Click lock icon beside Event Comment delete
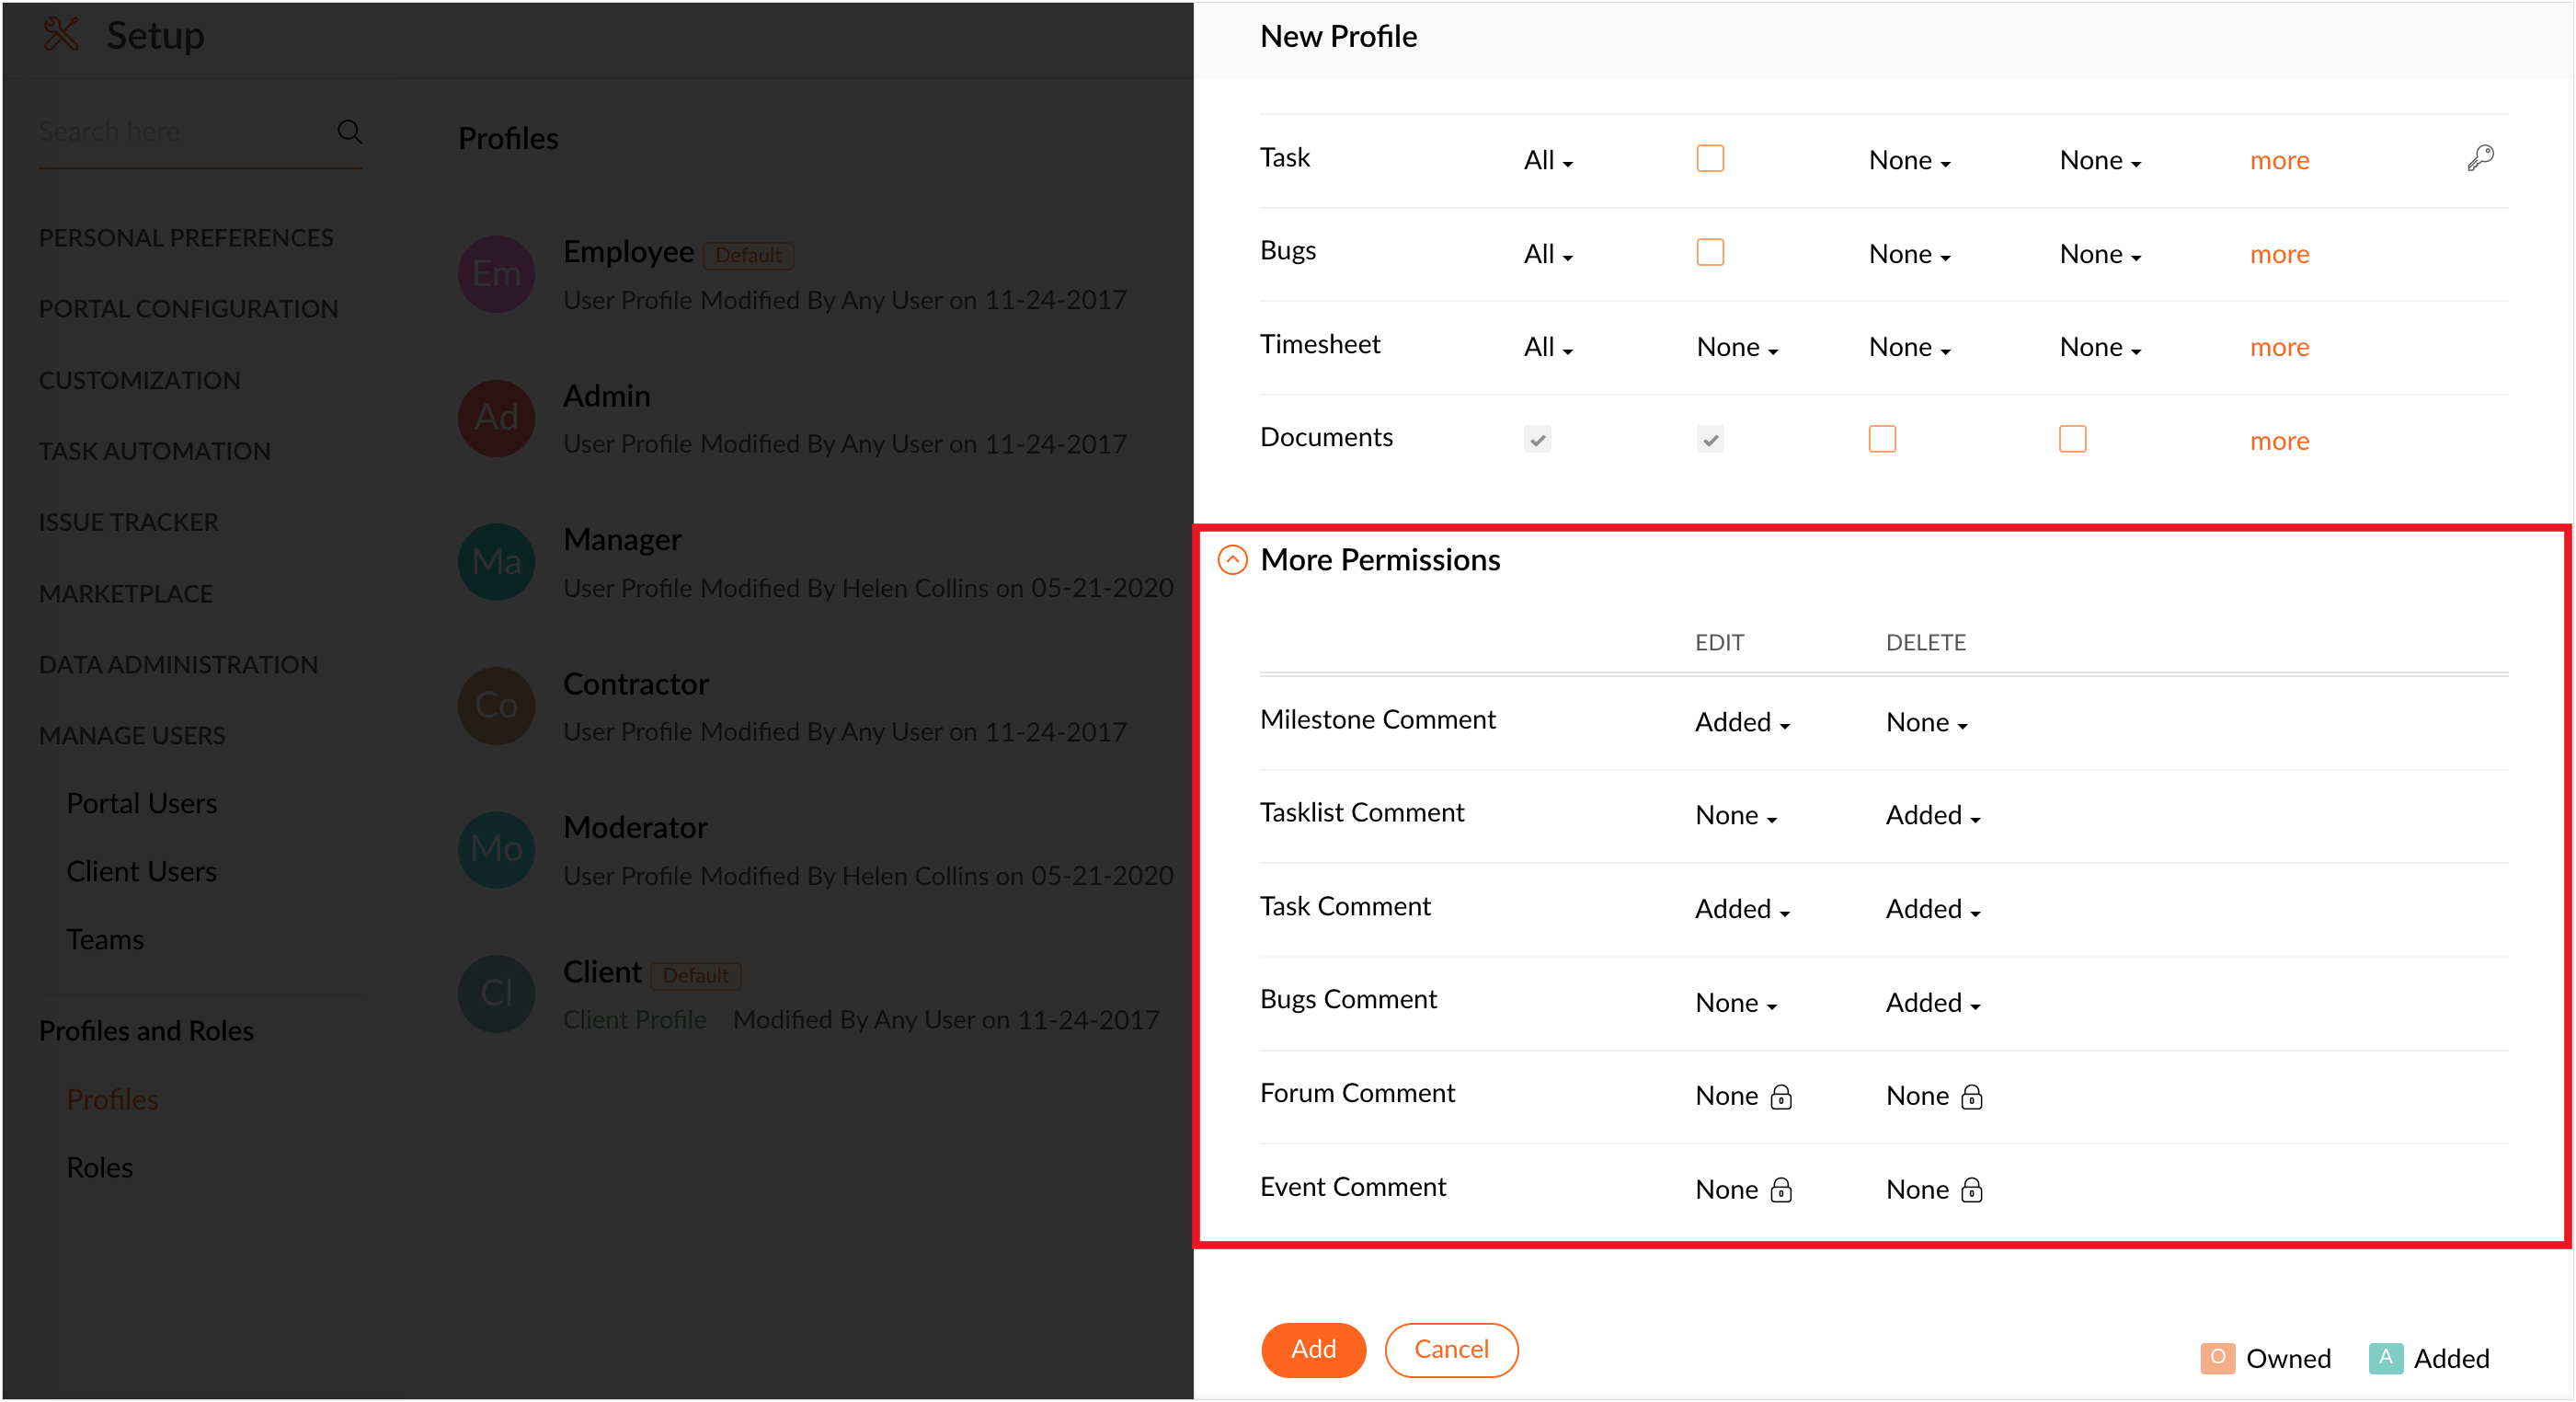 click(1972, 1190)
